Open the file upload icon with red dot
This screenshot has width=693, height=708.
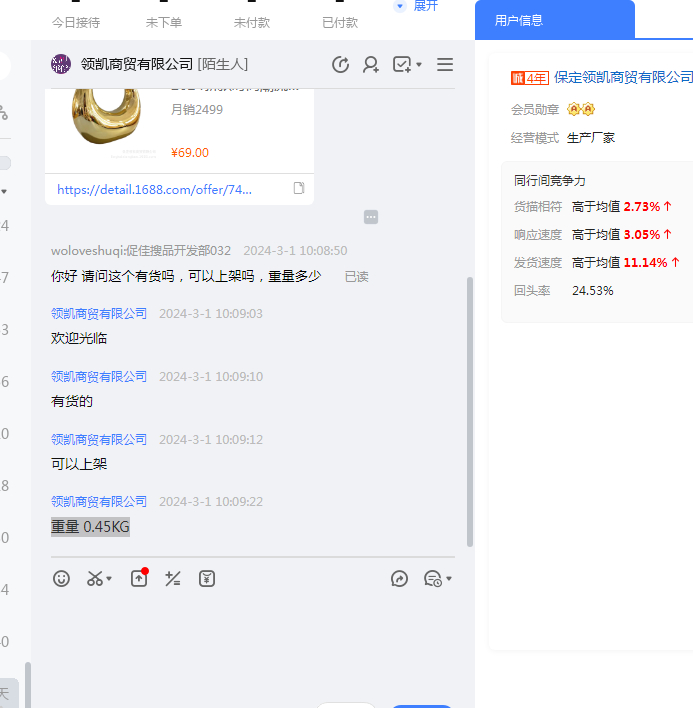tap(139, 578)
